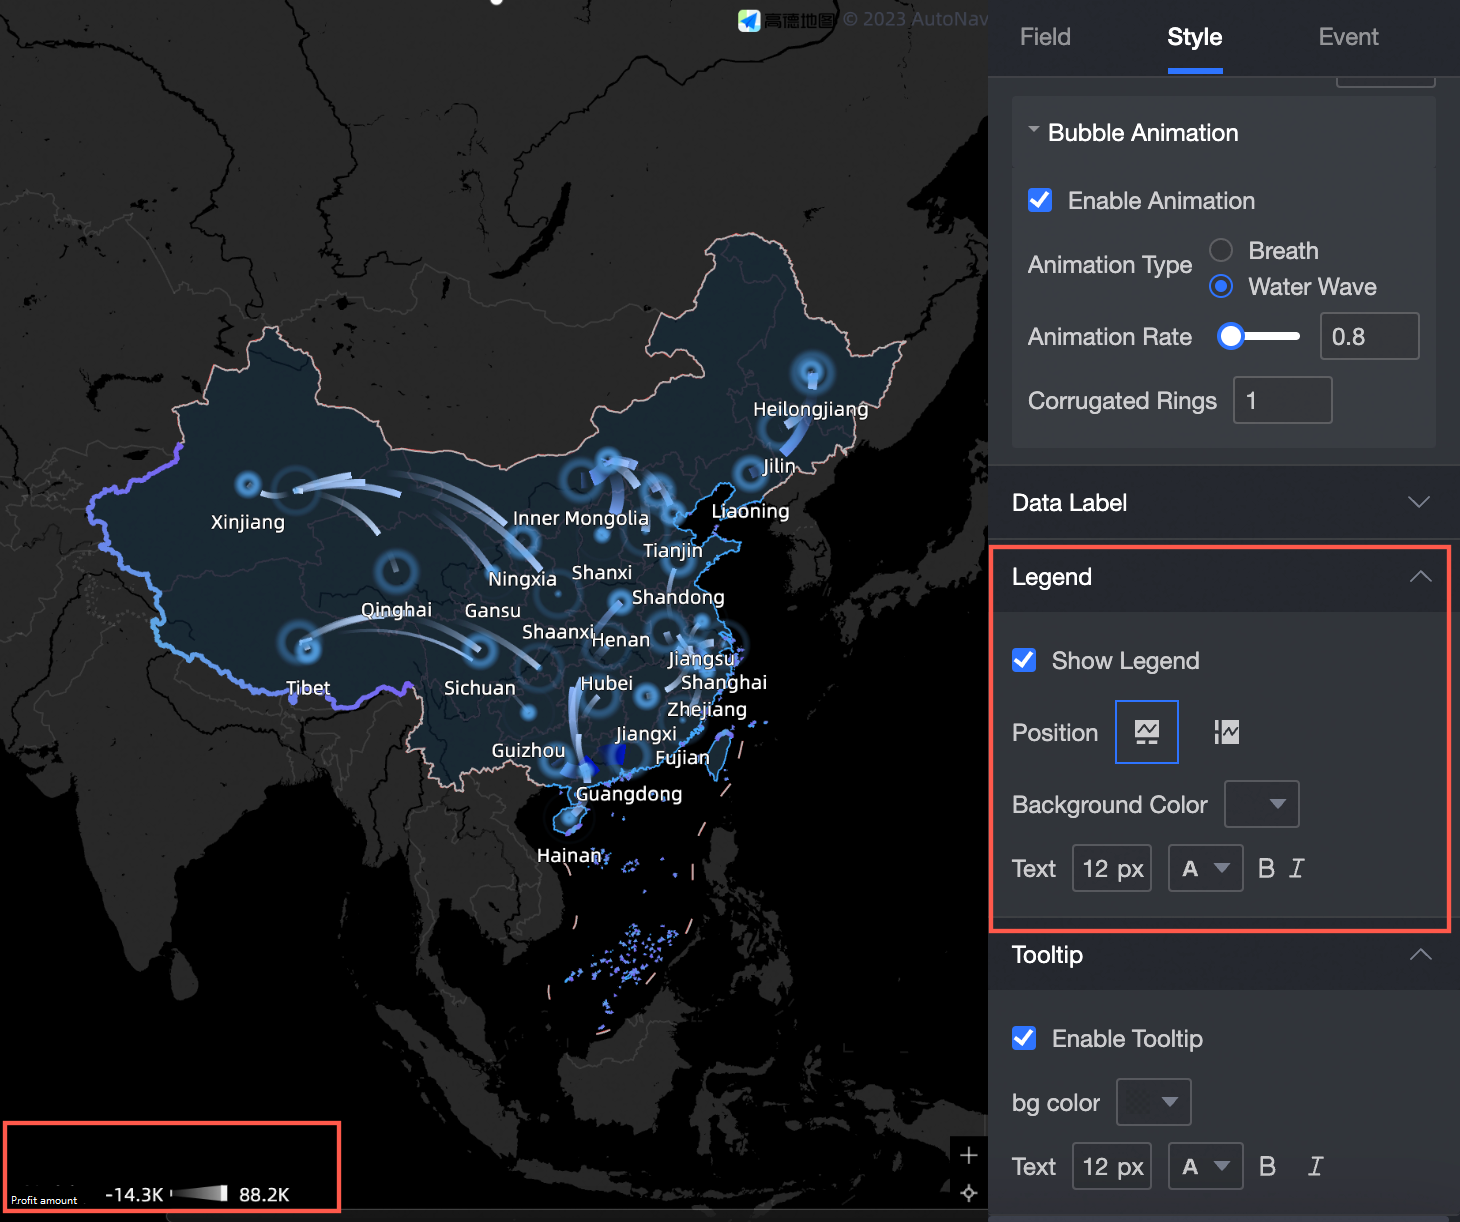This screenshot has width=1460, height=1222.
Task: Click the Animation Rate value field
Action: [1369, 336]
